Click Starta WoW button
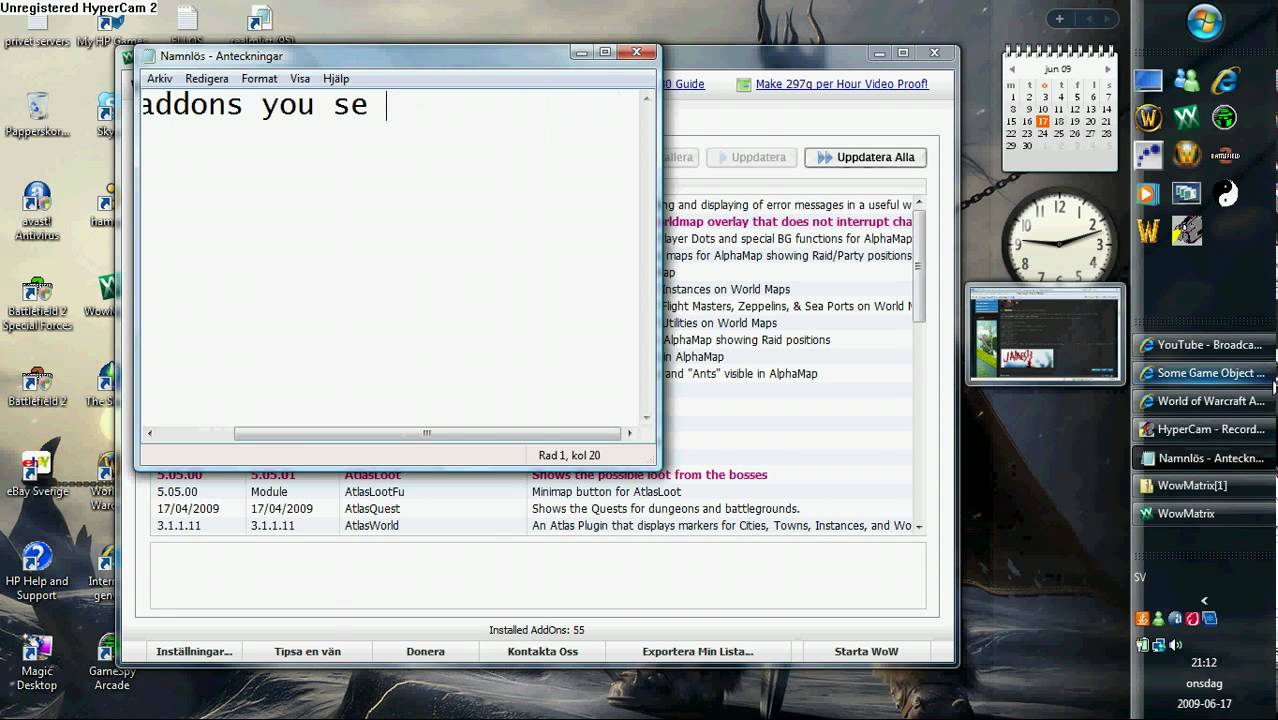 pyautogui.click(x=866, y=651)
